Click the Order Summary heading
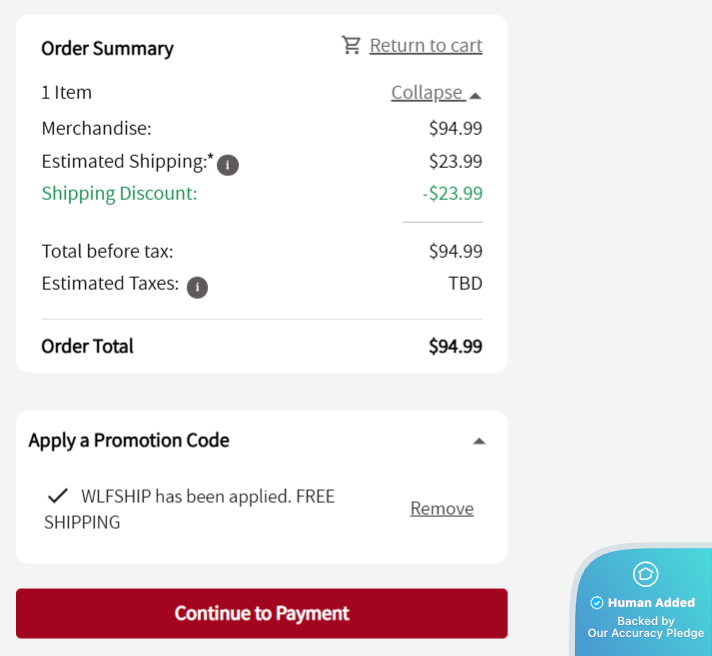712x656 pixels. [x=107, y=49]
